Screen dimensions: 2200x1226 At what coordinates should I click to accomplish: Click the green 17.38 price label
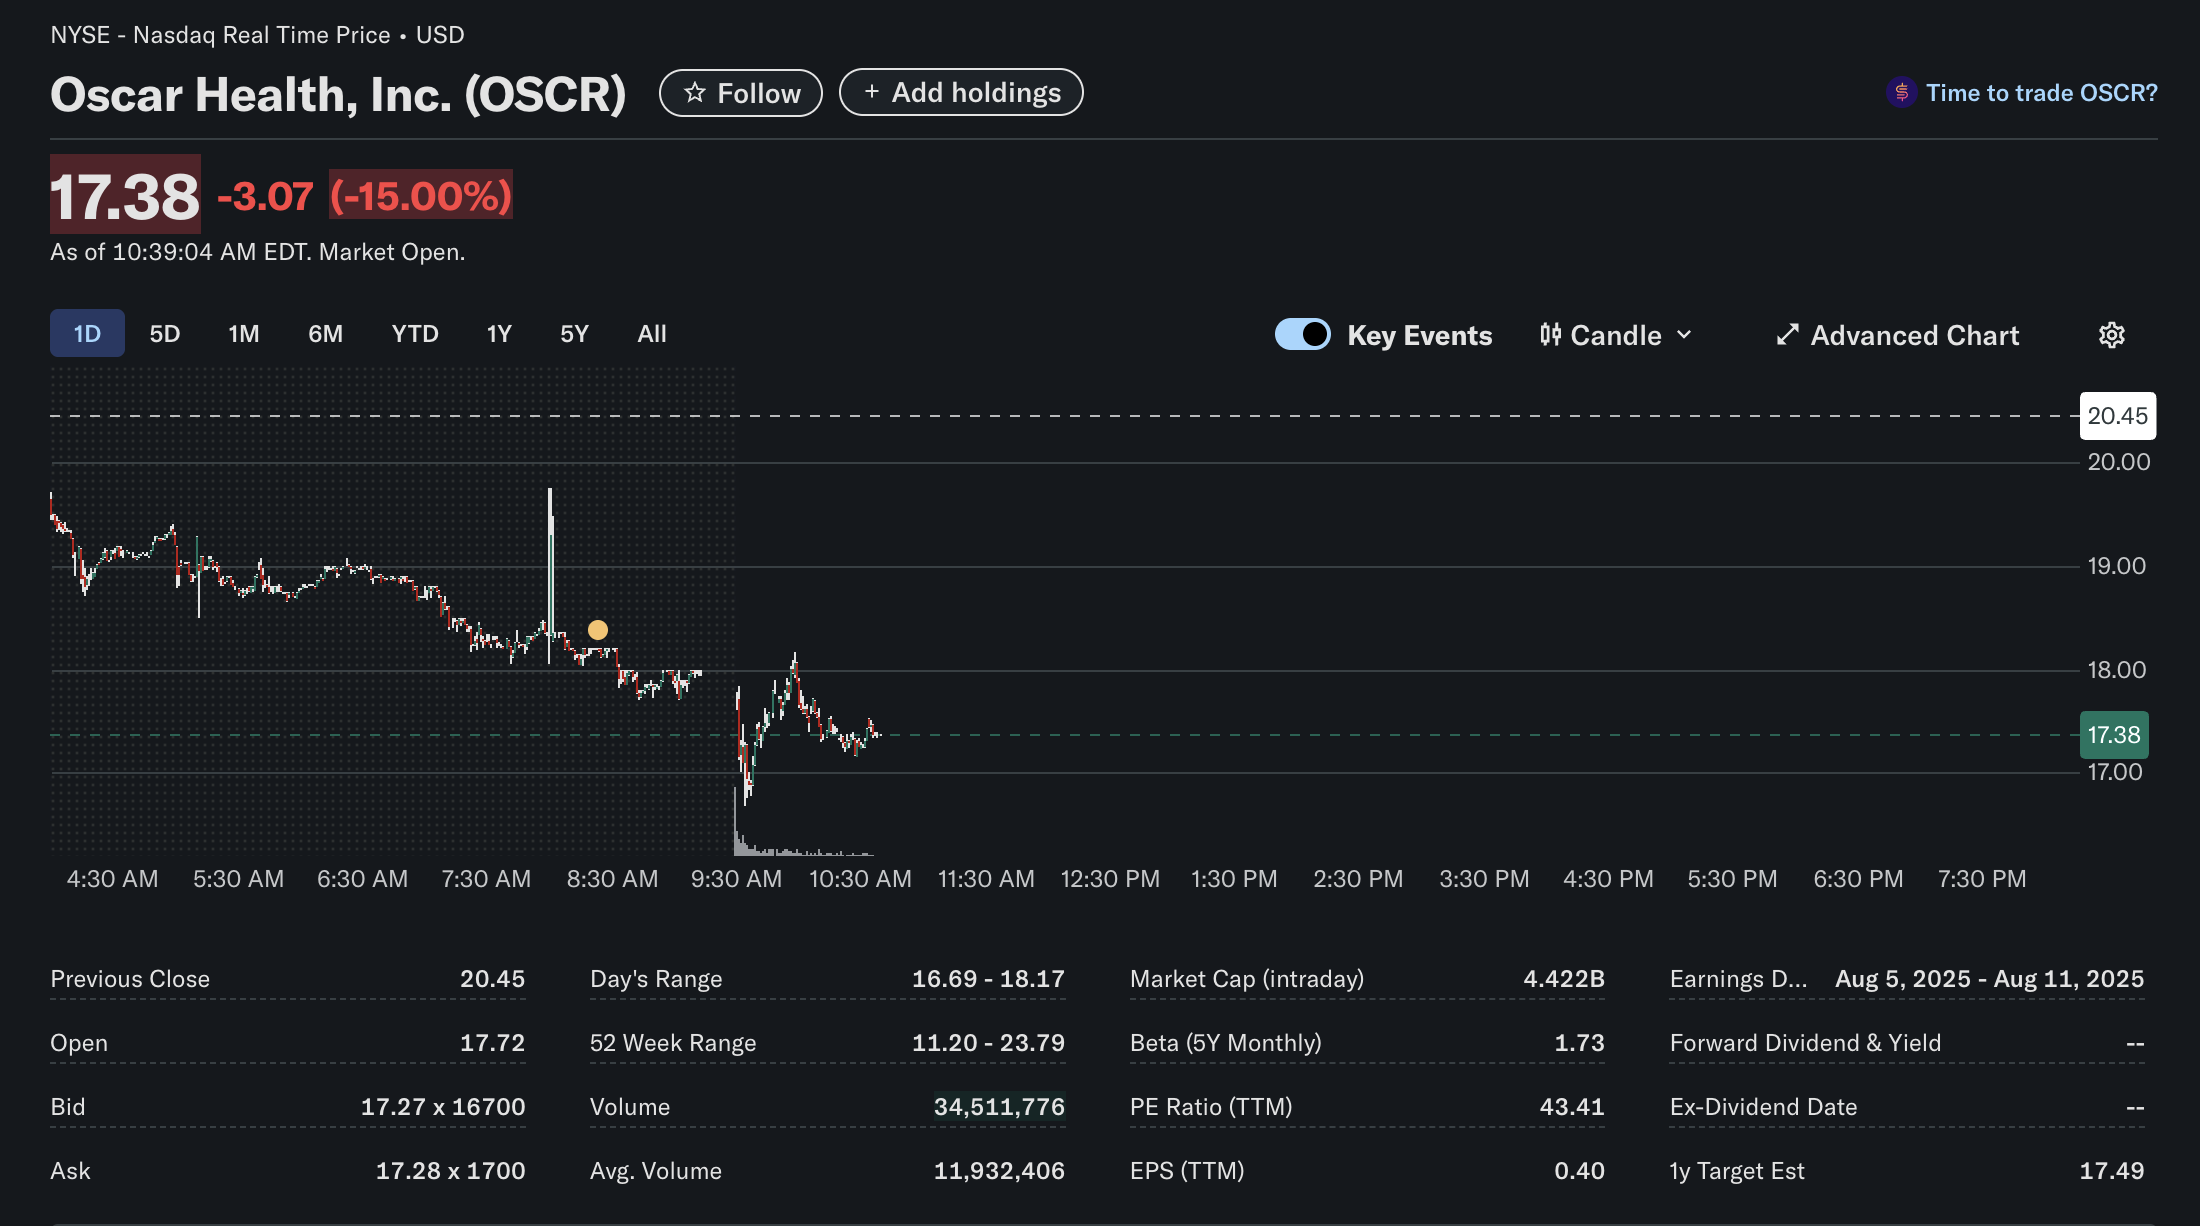2114,735
